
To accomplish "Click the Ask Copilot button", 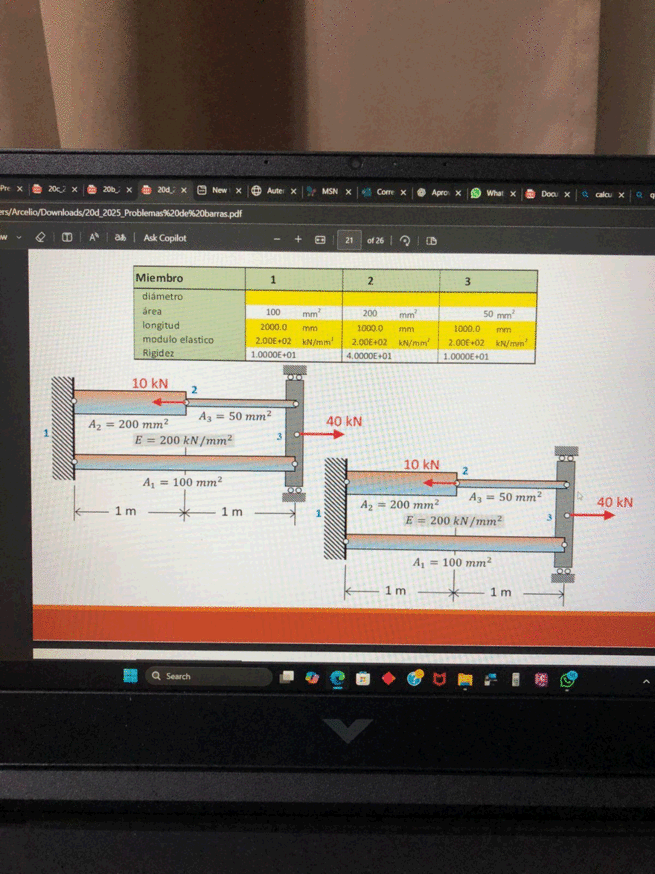I will pos(164,237).
